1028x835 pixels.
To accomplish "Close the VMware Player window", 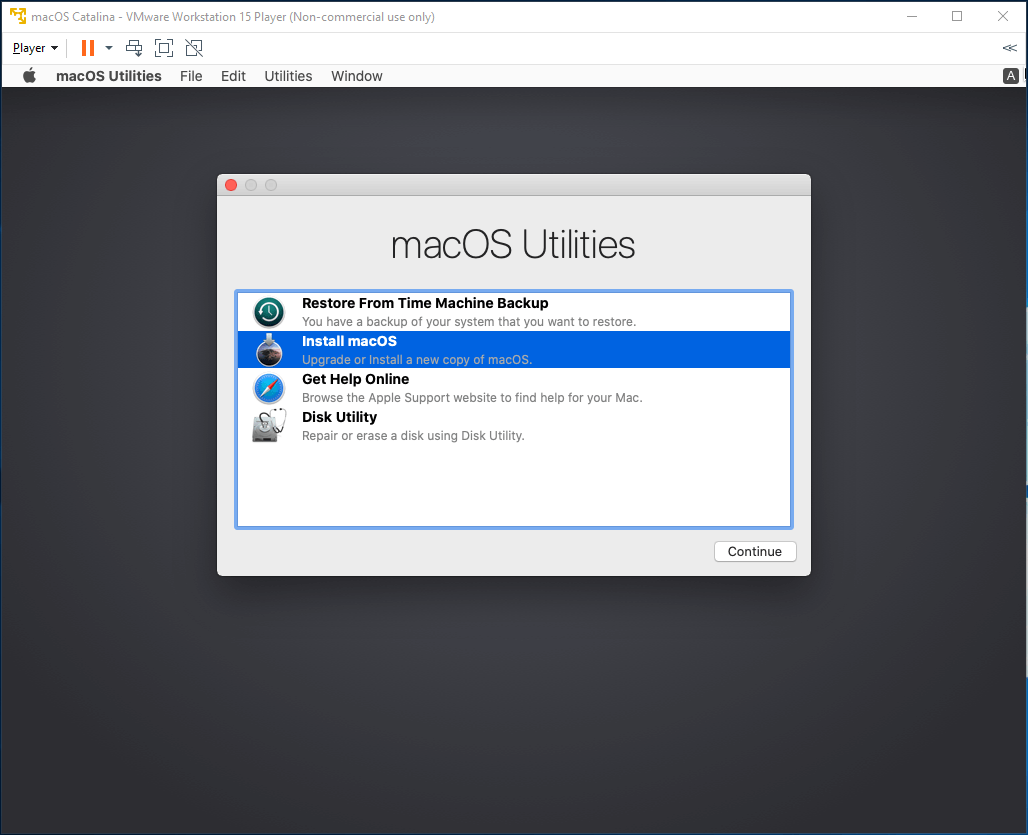I will pos(1003,16).
